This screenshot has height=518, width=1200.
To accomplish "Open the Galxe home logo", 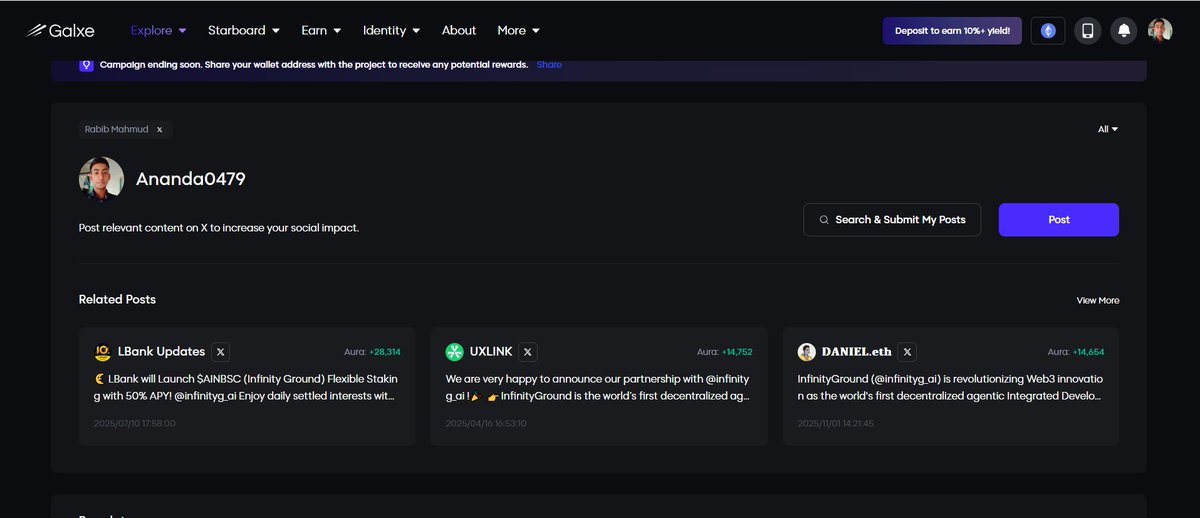I will [x=60, y=31].
